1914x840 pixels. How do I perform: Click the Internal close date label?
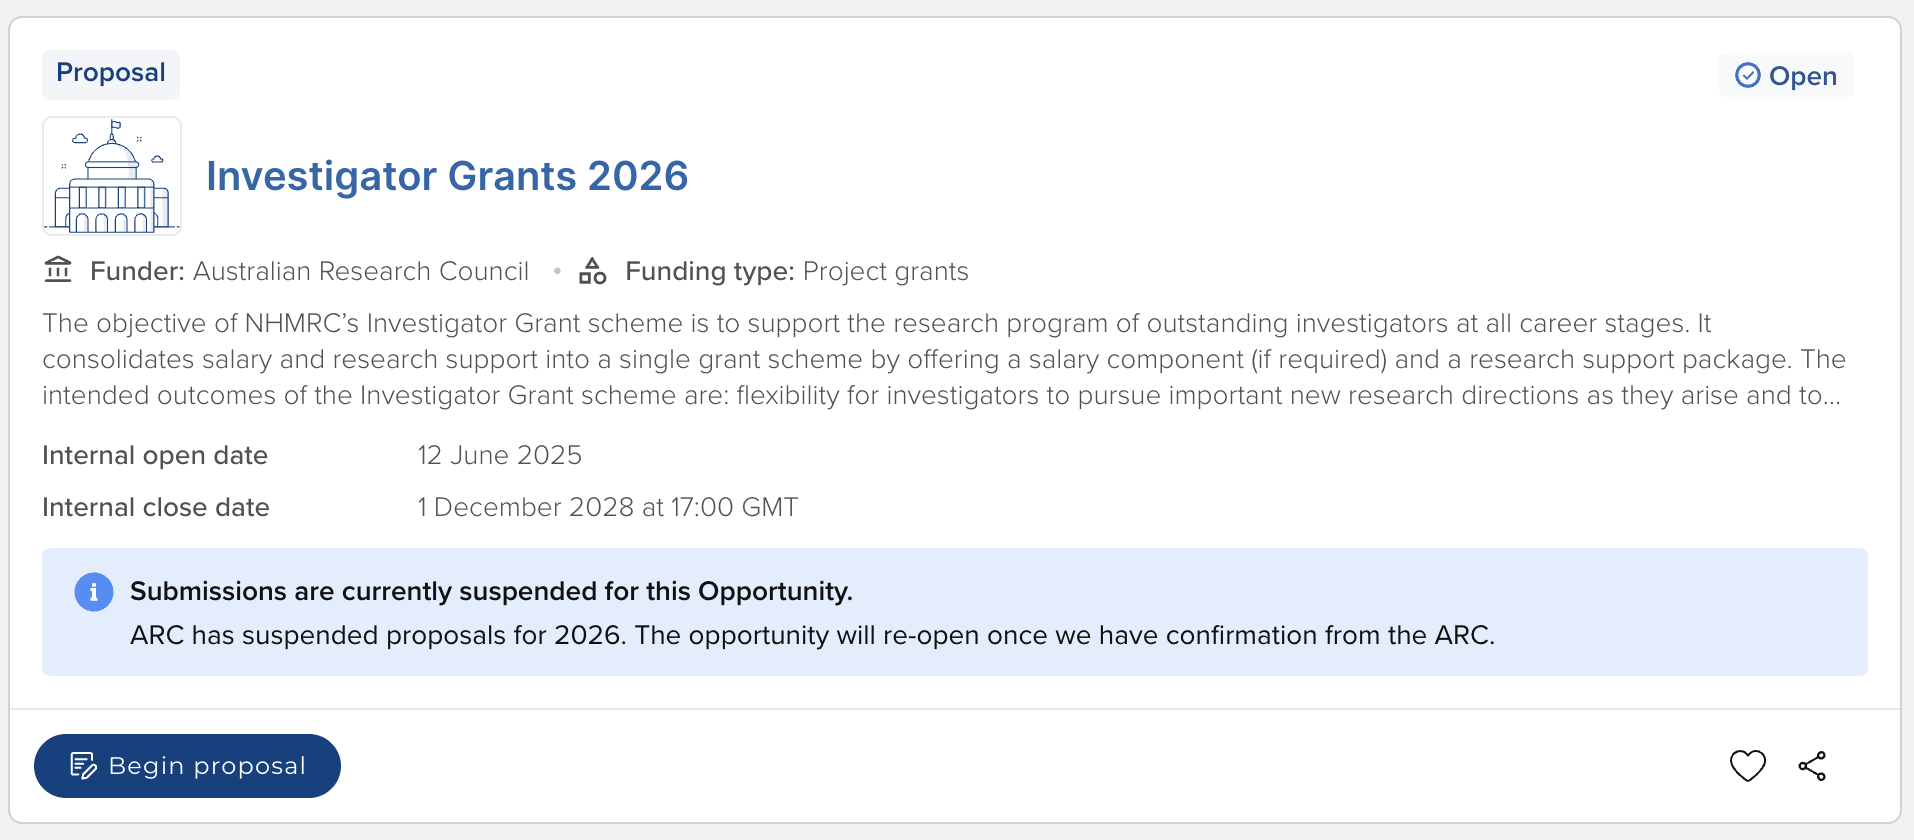click(x=156, y=507)
